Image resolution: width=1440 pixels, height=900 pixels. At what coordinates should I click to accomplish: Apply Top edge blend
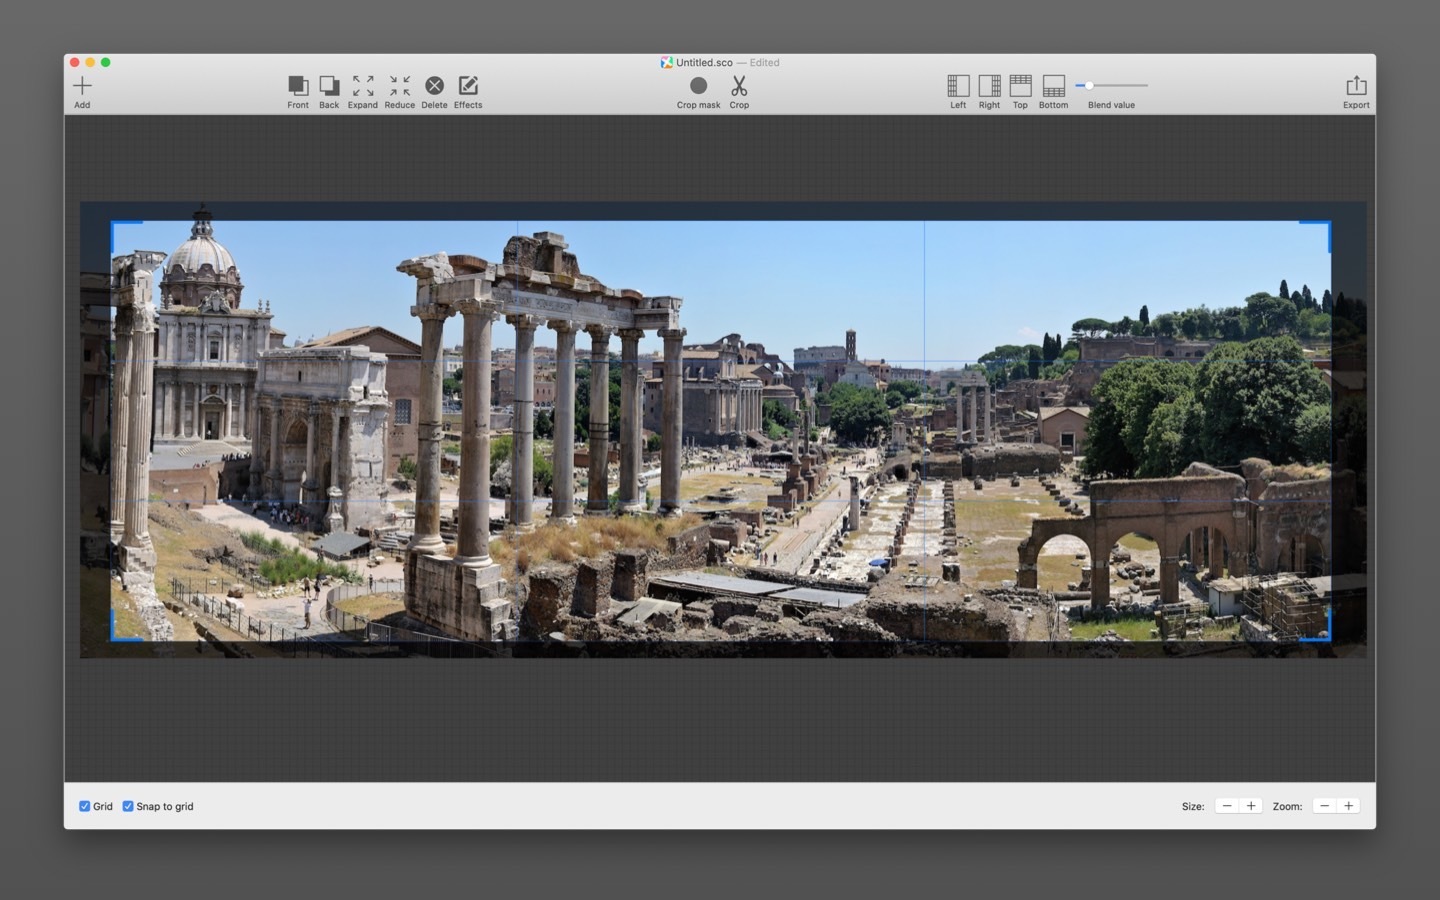1020,86
